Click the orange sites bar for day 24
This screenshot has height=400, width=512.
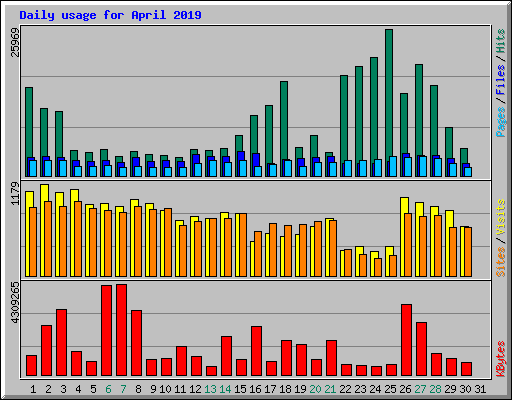[x=378, y=267]
